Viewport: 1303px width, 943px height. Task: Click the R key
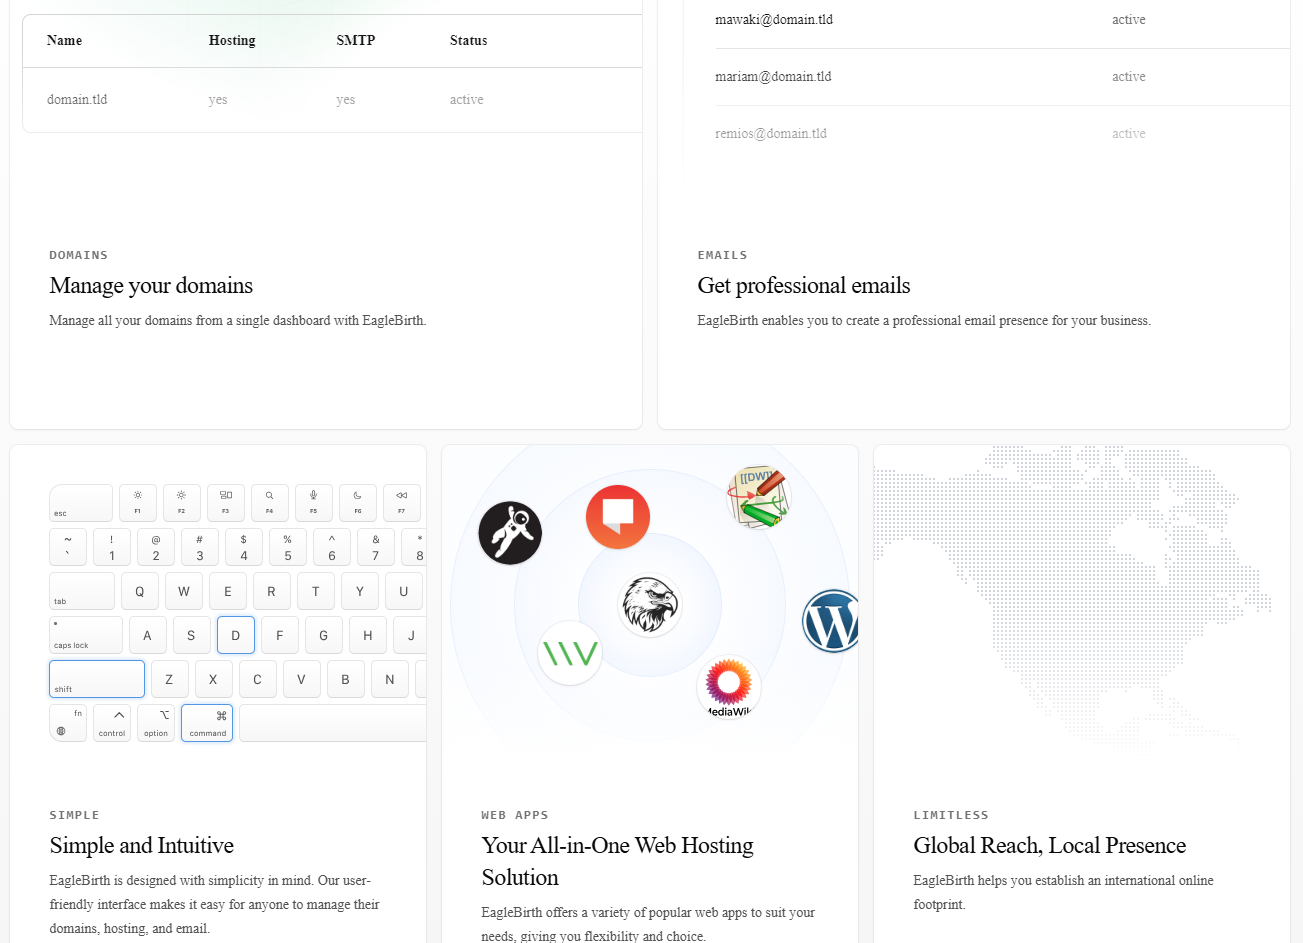coord(272,591)
